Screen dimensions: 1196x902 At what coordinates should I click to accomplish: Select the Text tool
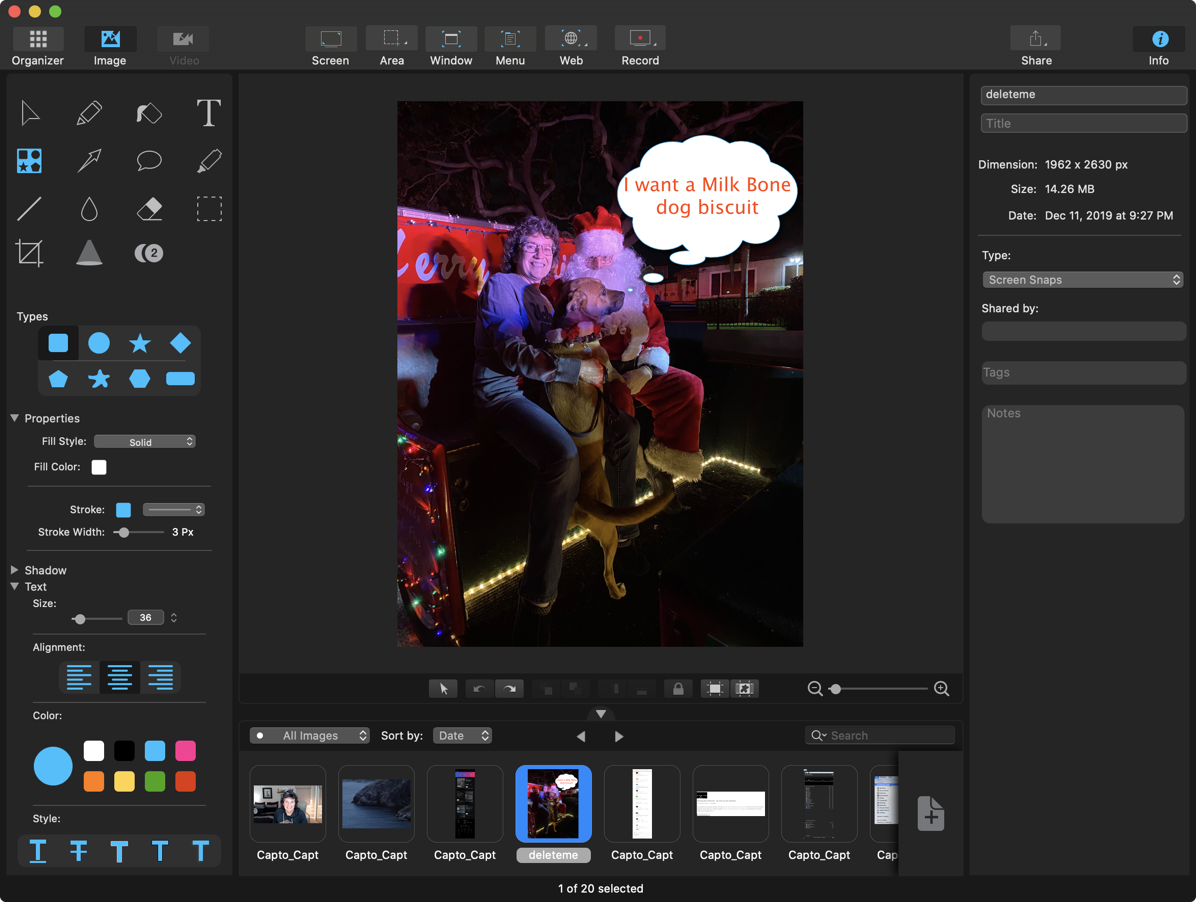(208, 113)
